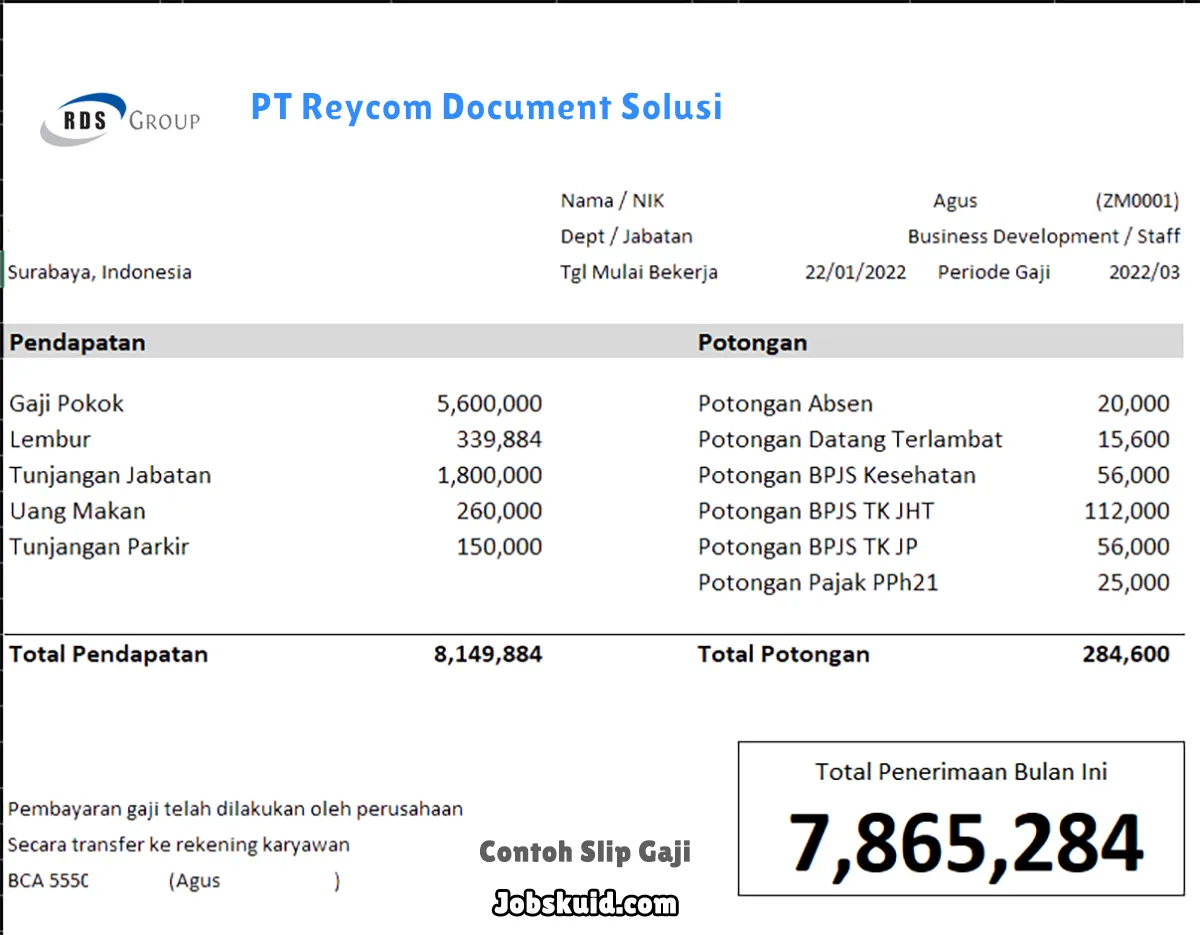Select the Periode Gaji value 2022/03

tap(1144, 271)
